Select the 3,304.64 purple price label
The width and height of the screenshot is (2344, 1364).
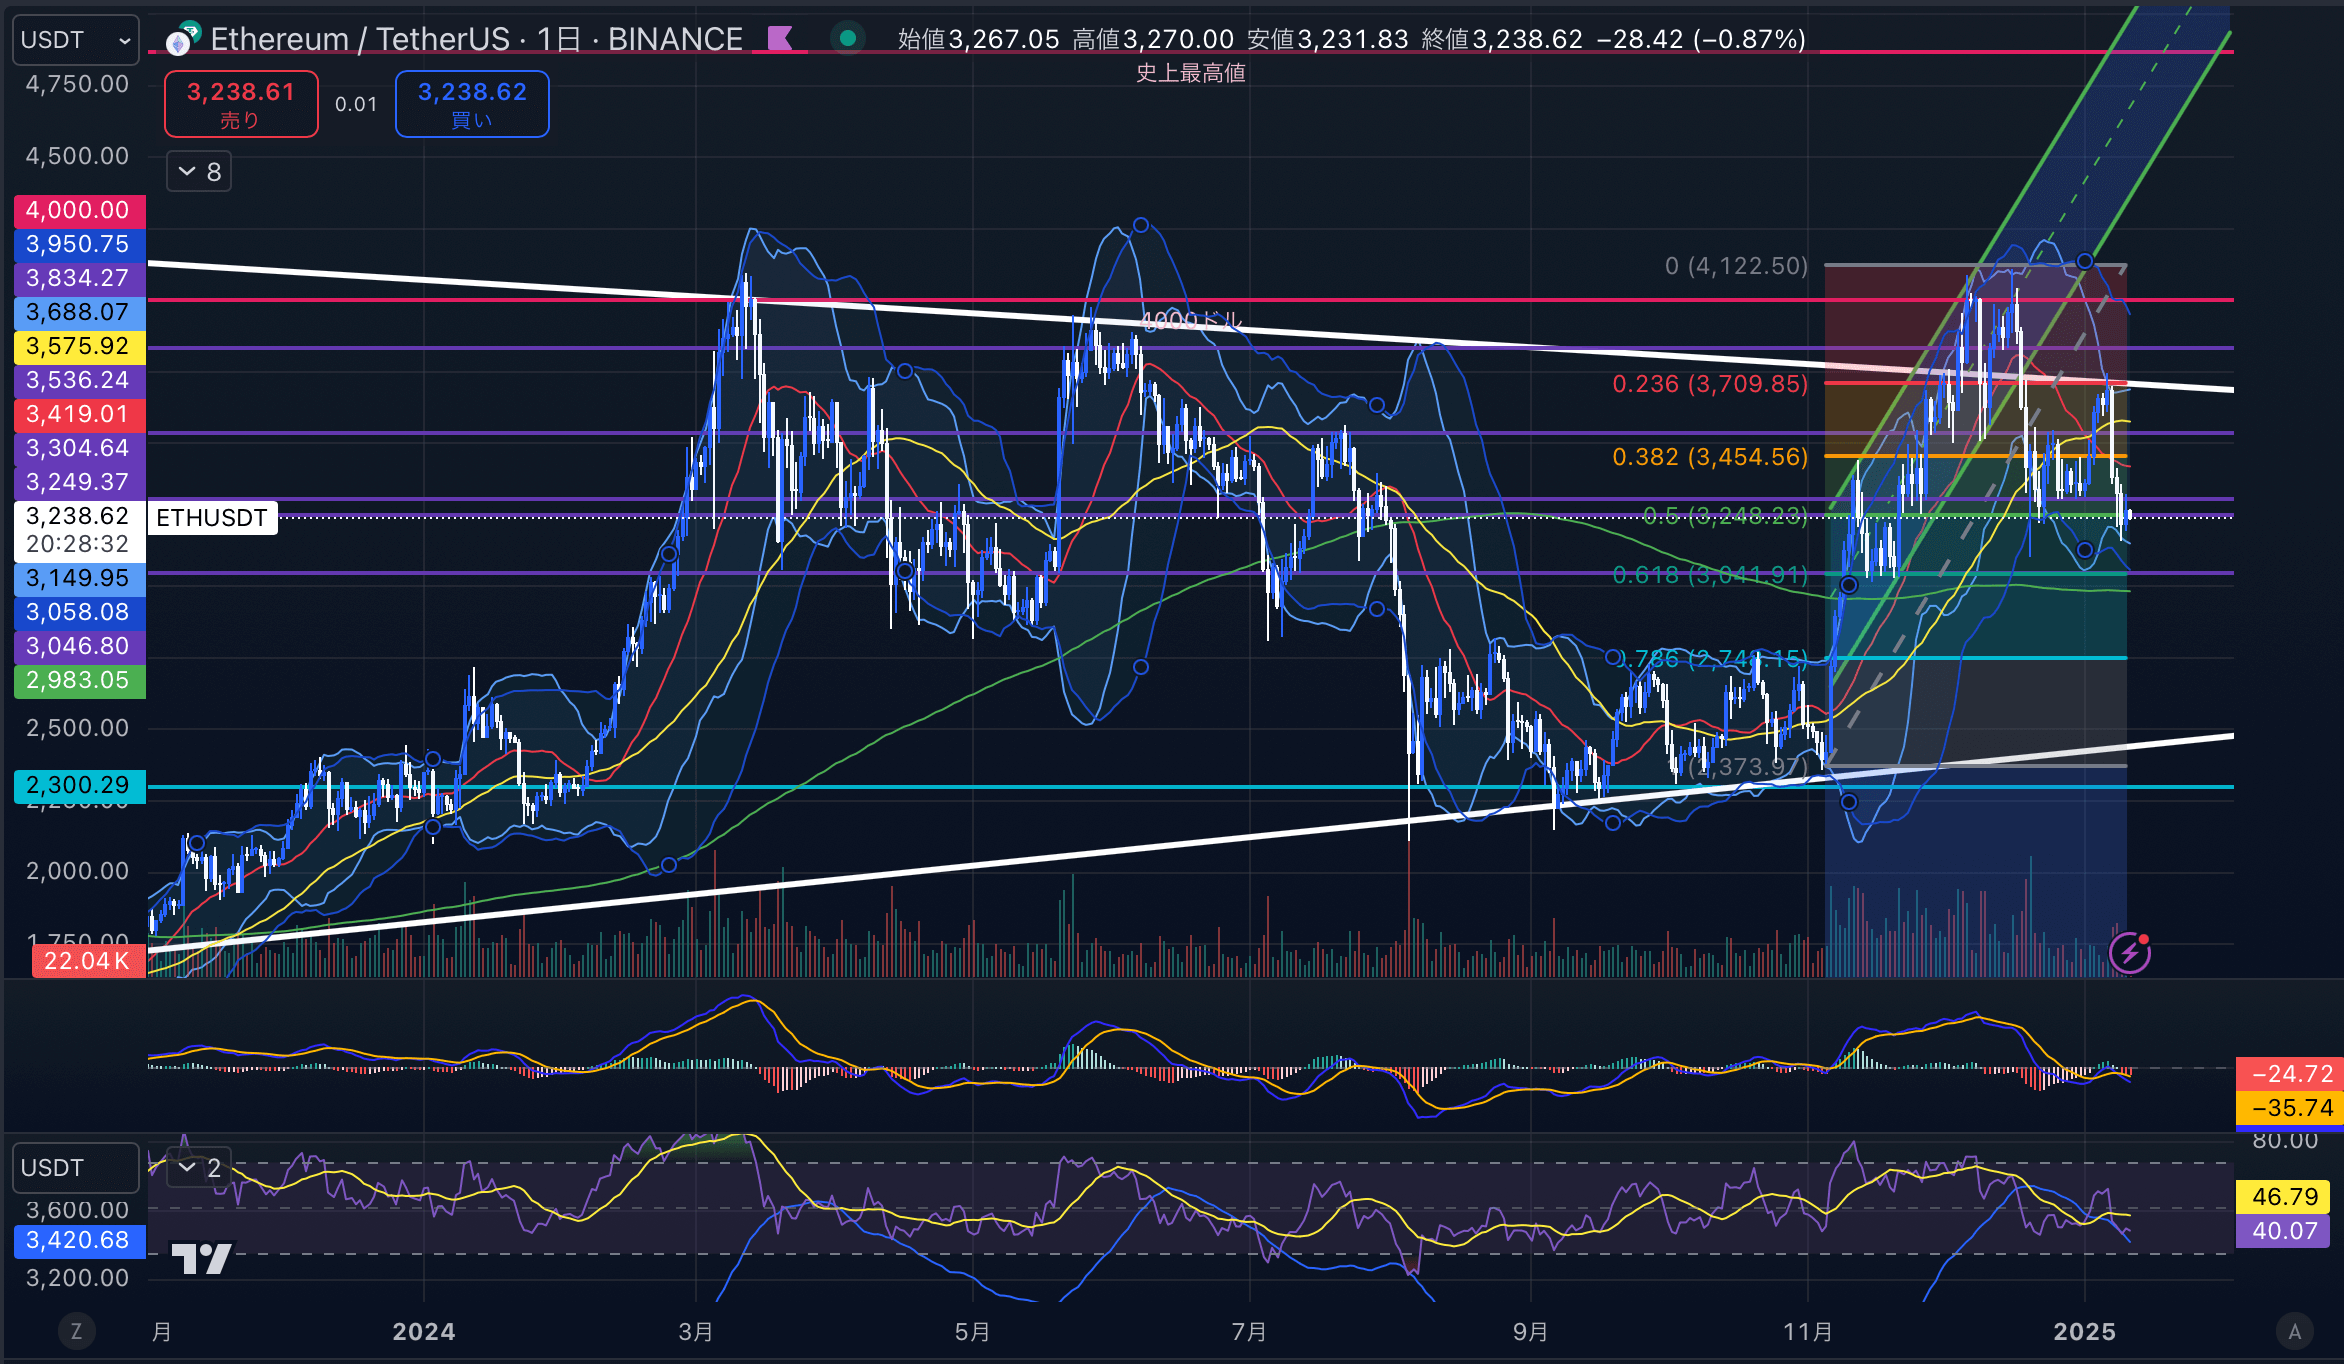pyautogui.click(x=79, y=448)
